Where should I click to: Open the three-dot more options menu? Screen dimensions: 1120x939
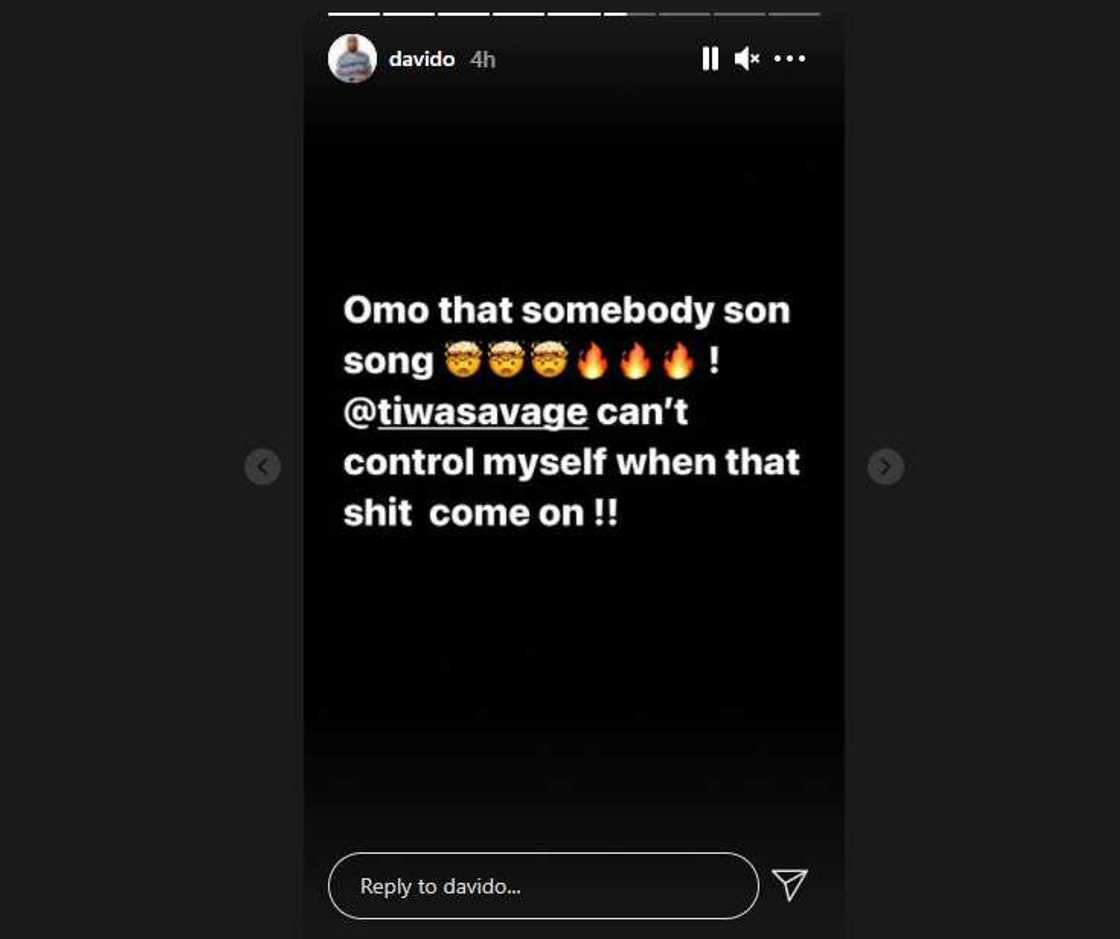(x=789, y=59)
